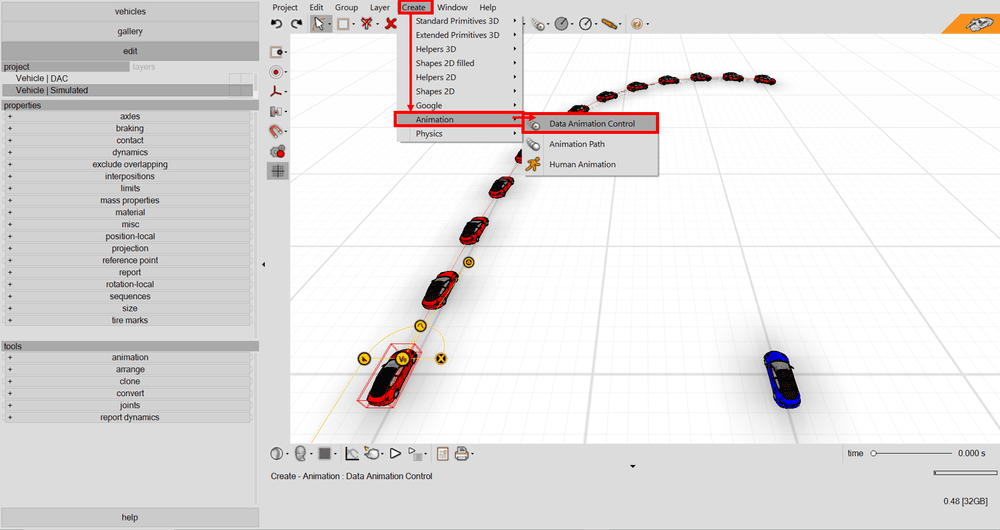1000x530 pixels.
Task: Click the dark grey square icon
Action: tap(325, 453)
